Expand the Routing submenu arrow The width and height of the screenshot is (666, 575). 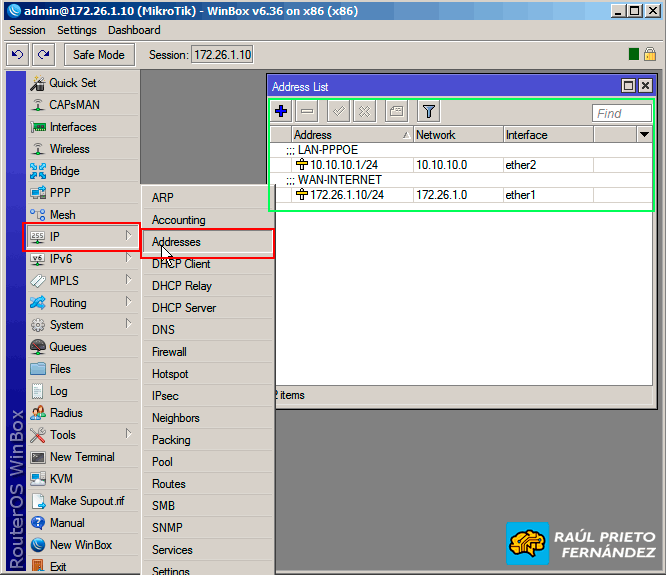[128, 303]
